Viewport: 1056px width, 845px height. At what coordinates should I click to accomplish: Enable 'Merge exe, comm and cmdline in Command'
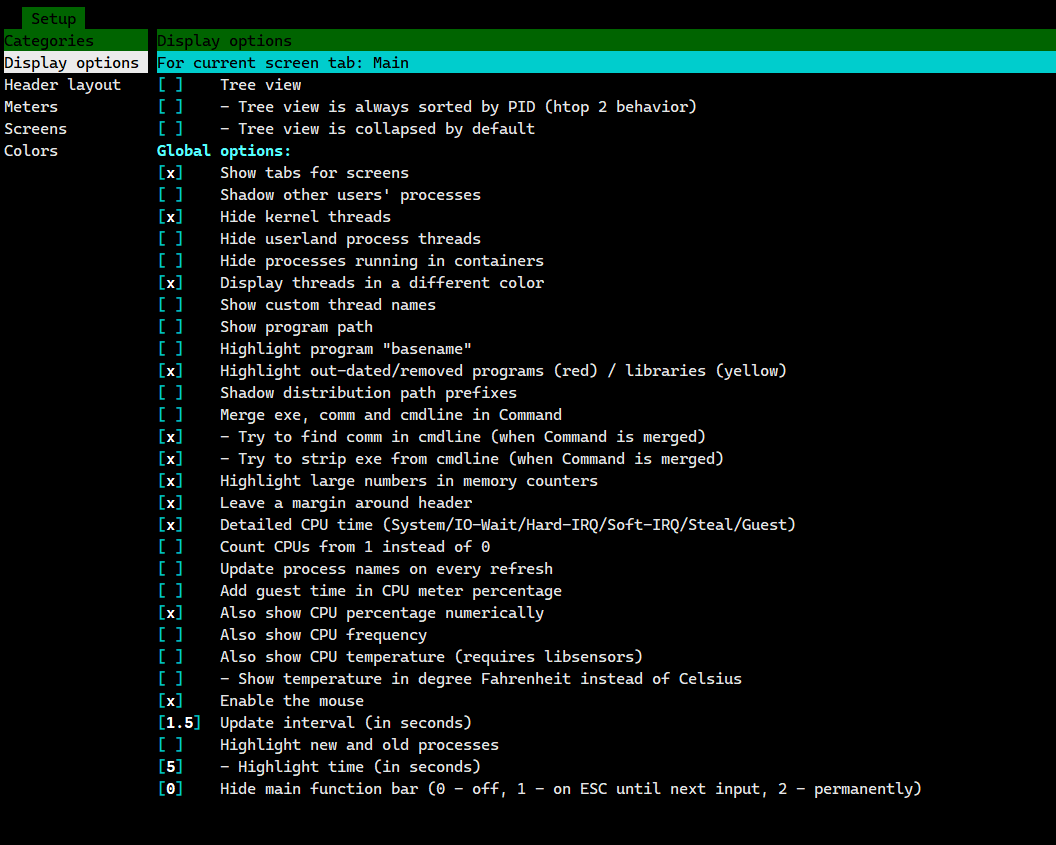[x=170, y=415]
